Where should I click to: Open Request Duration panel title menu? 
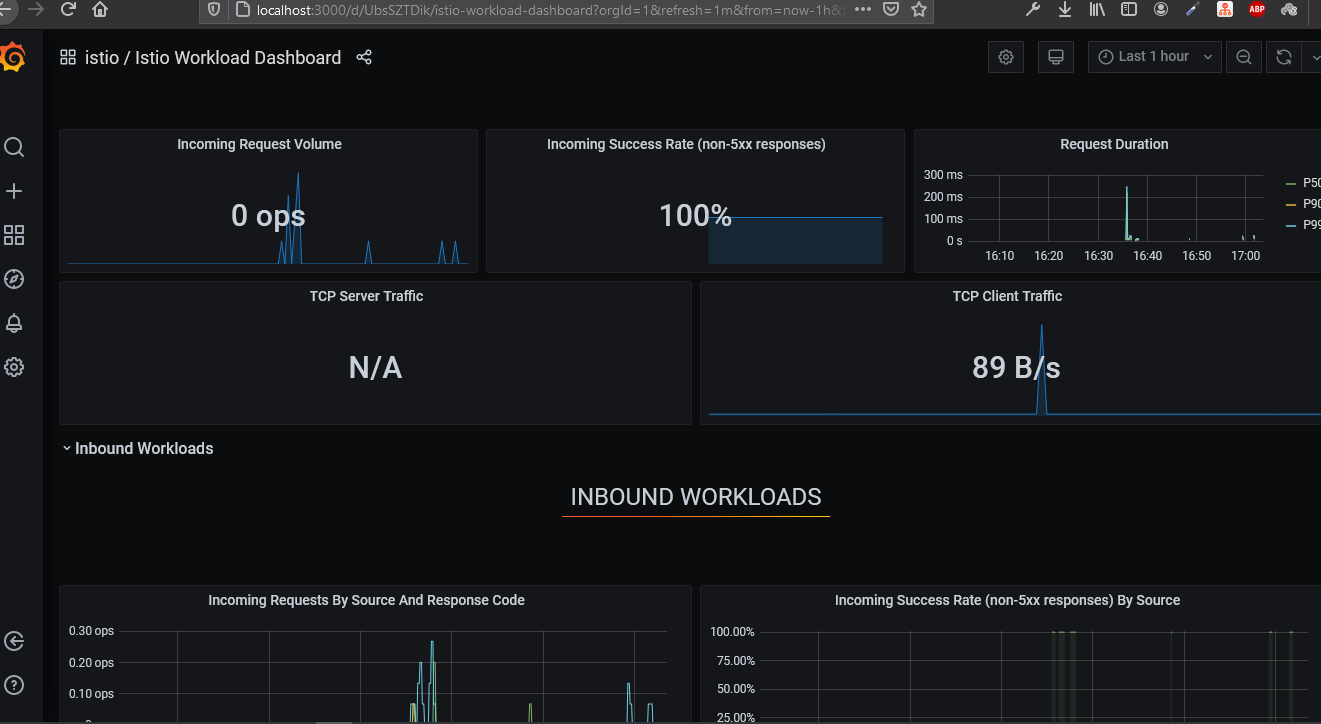(x=1114, y=144)
